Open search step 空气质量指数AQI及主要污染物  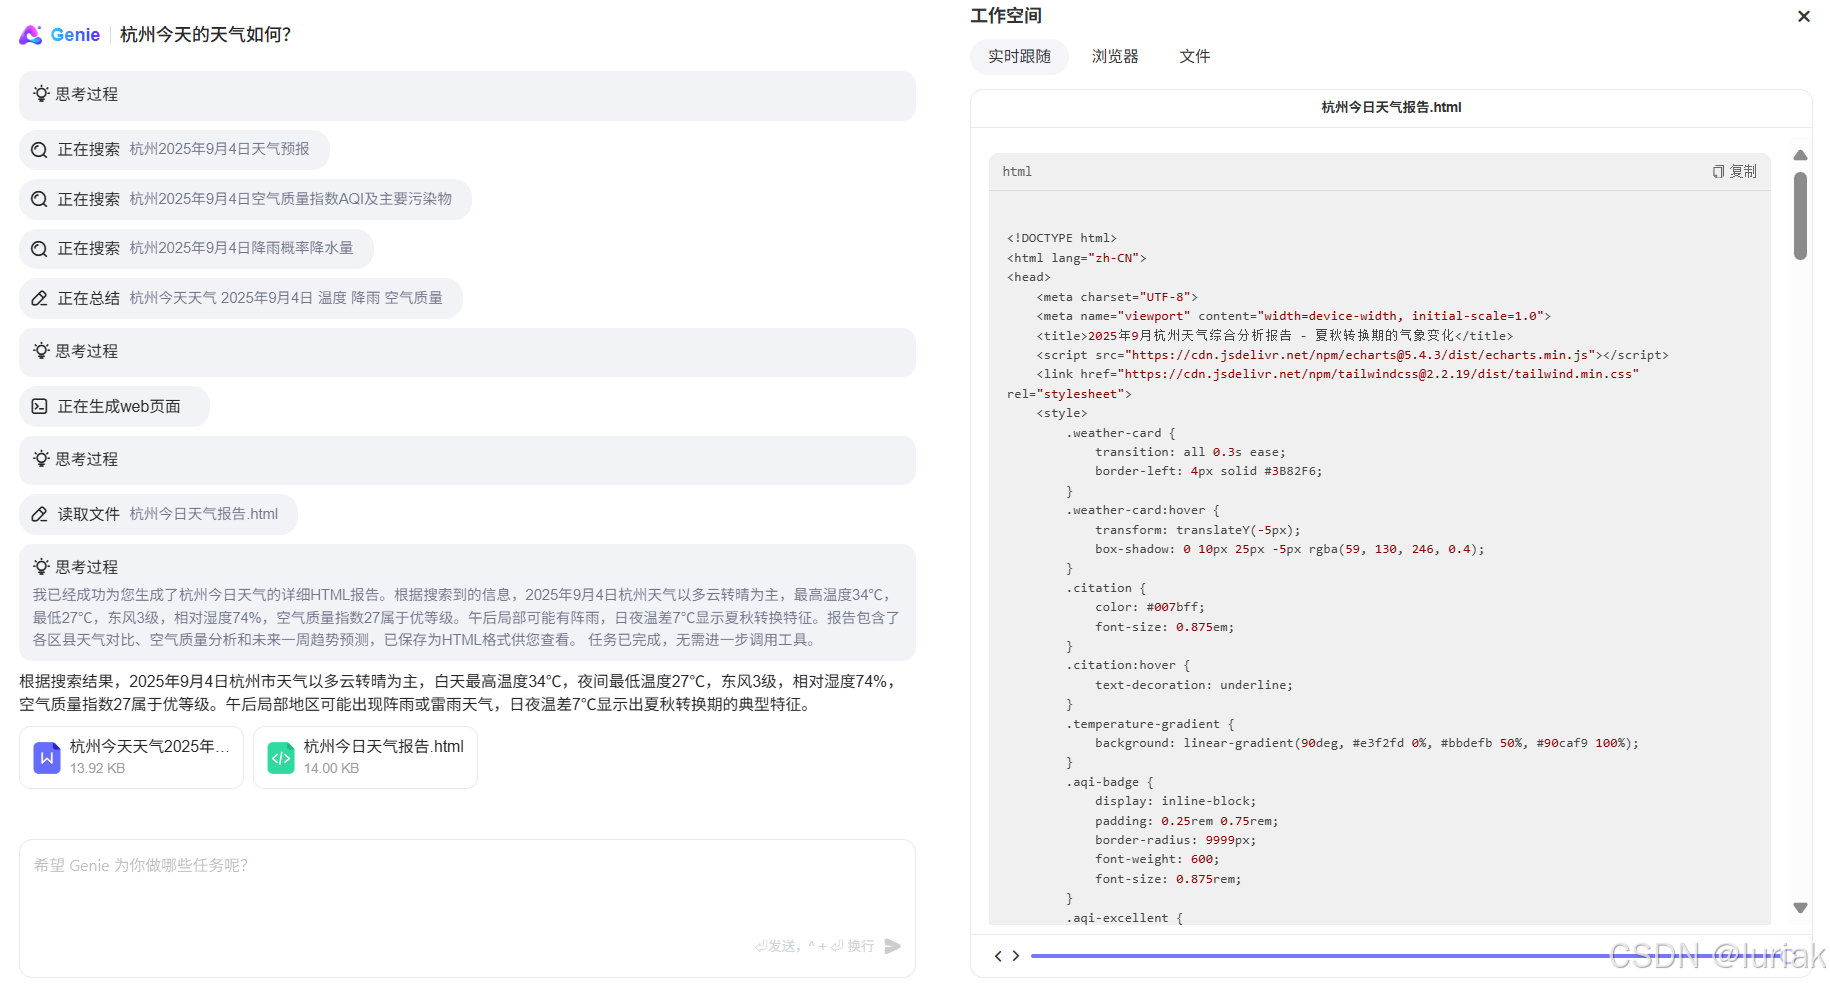tap(245, 199)
